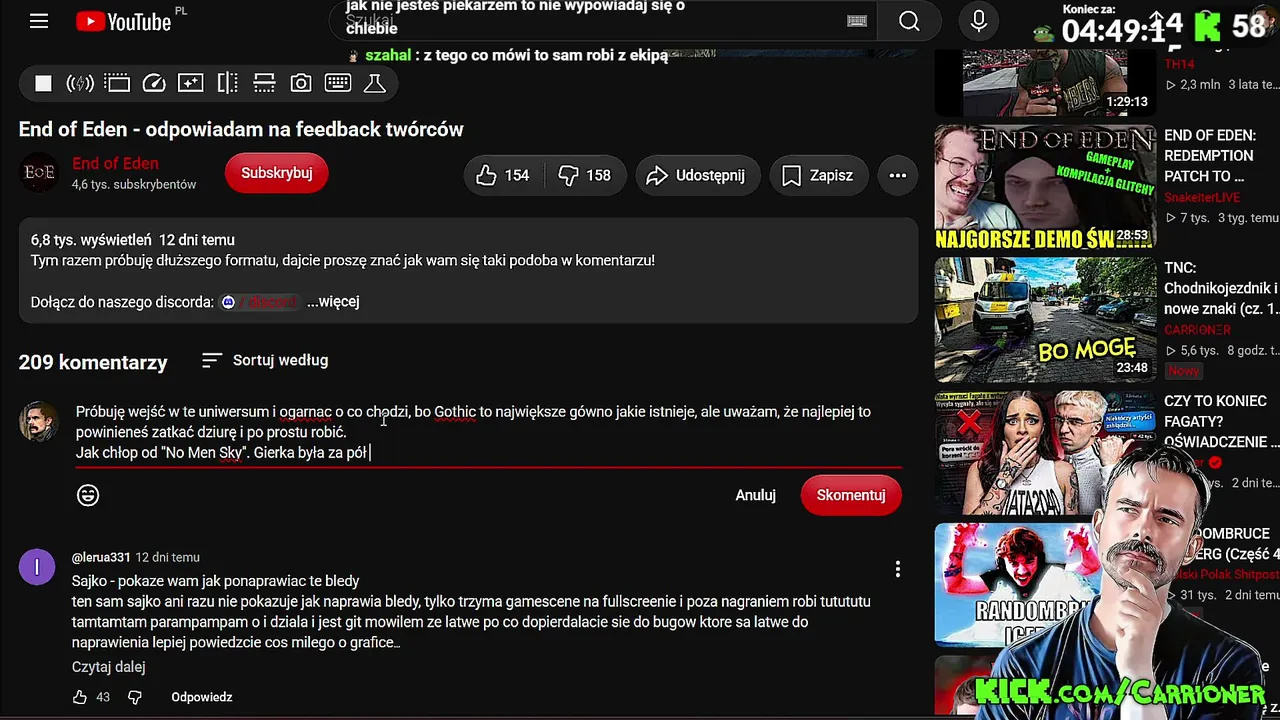Open Sortuj według comment sorting dropdown
Image resolution: width=1280 pixels, height=720 pixels.
(265, 360)
